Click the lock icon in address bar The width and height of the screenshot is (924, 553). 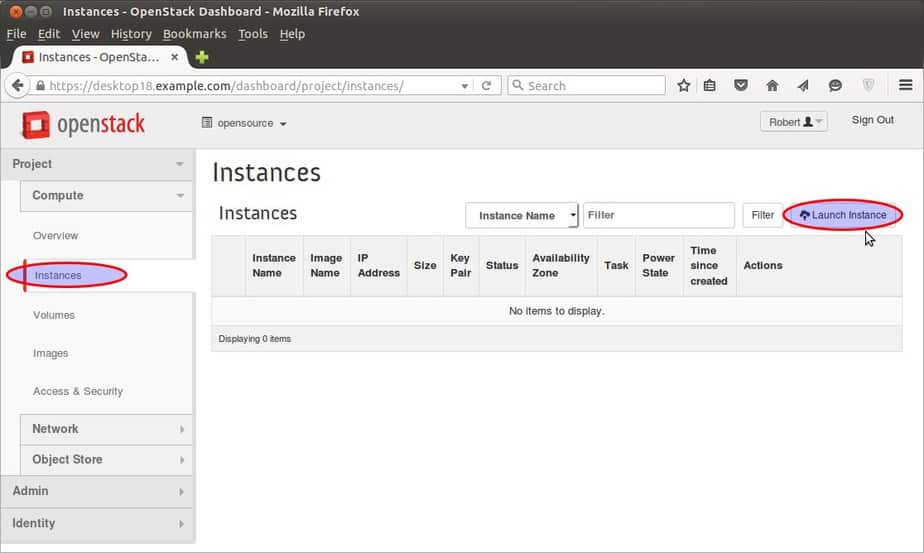coord(40,85)
